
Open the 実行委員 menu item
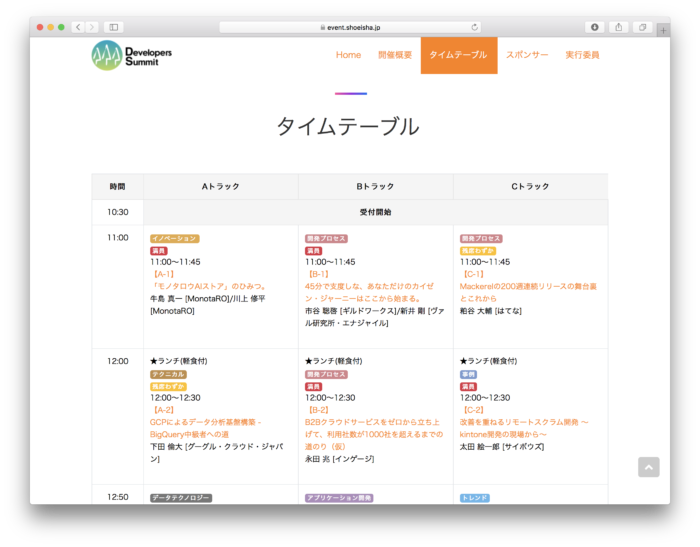point(582,55)
